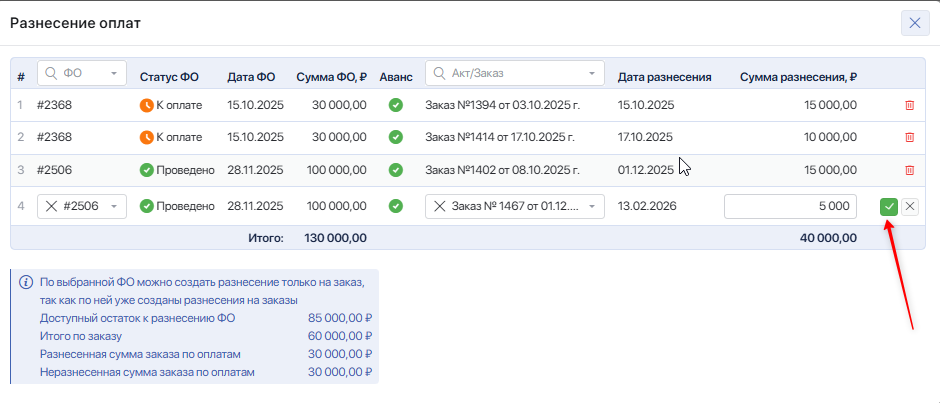Viewport: 940px width, 403px height.
Task: Delete the row with Заказ №1414
Action: [909, 137]
